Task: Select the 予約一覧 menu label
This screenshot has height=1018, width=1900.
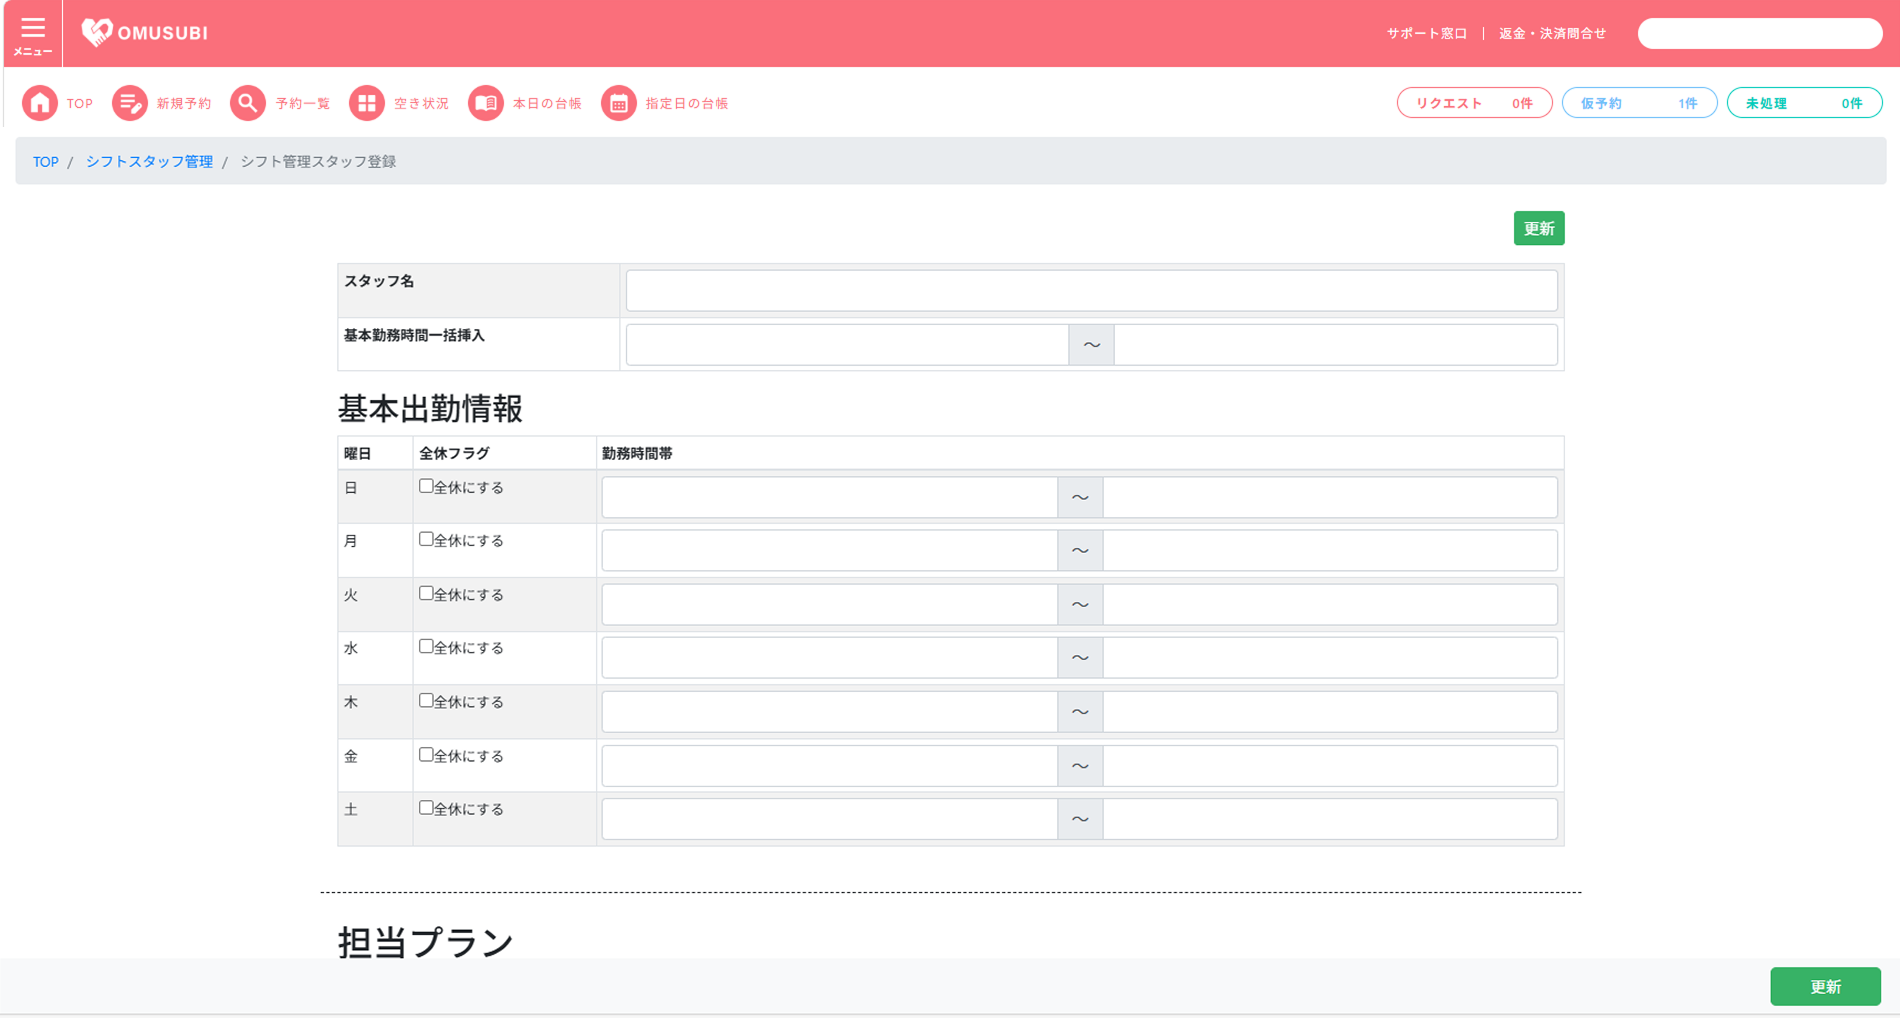Action: (303, 104)
